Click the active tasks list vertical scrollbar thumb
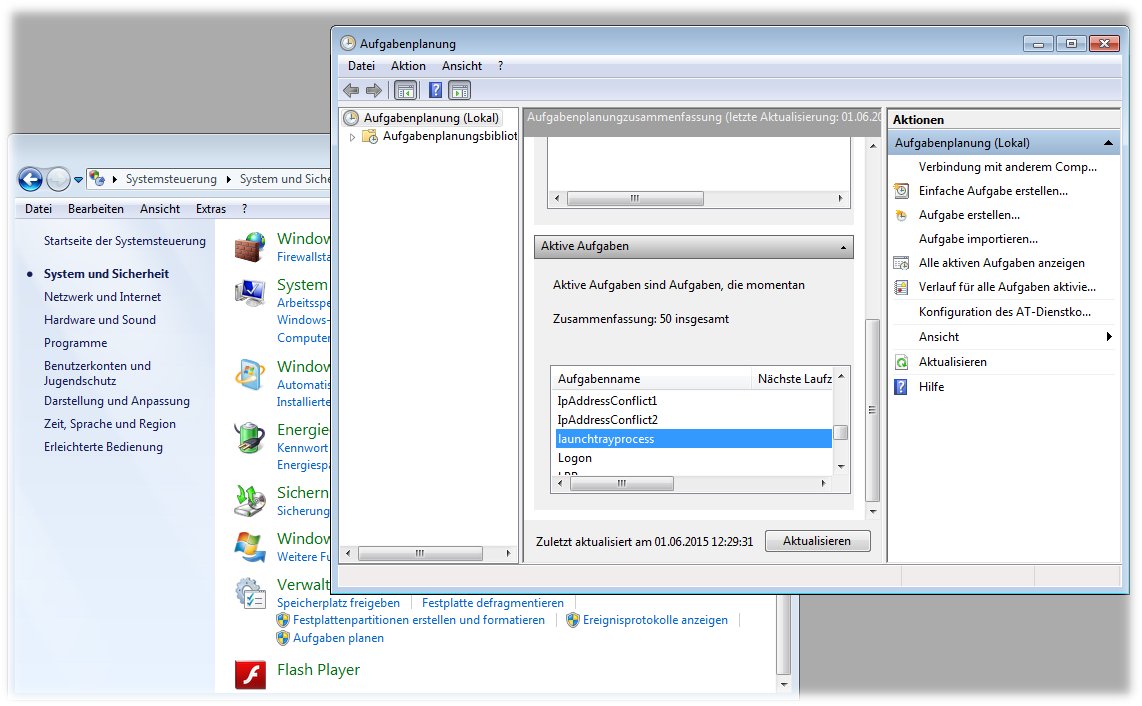 (x=841, y=433)
